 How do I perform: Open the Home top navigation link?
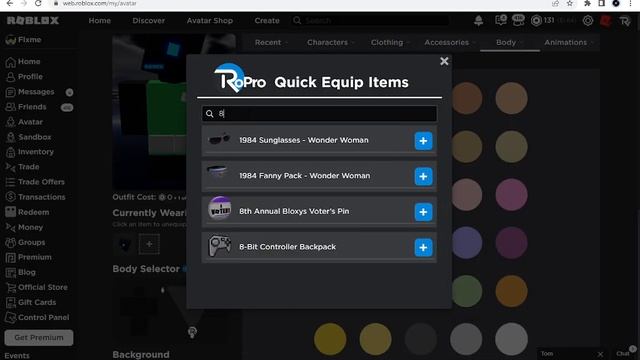point(100,20)
